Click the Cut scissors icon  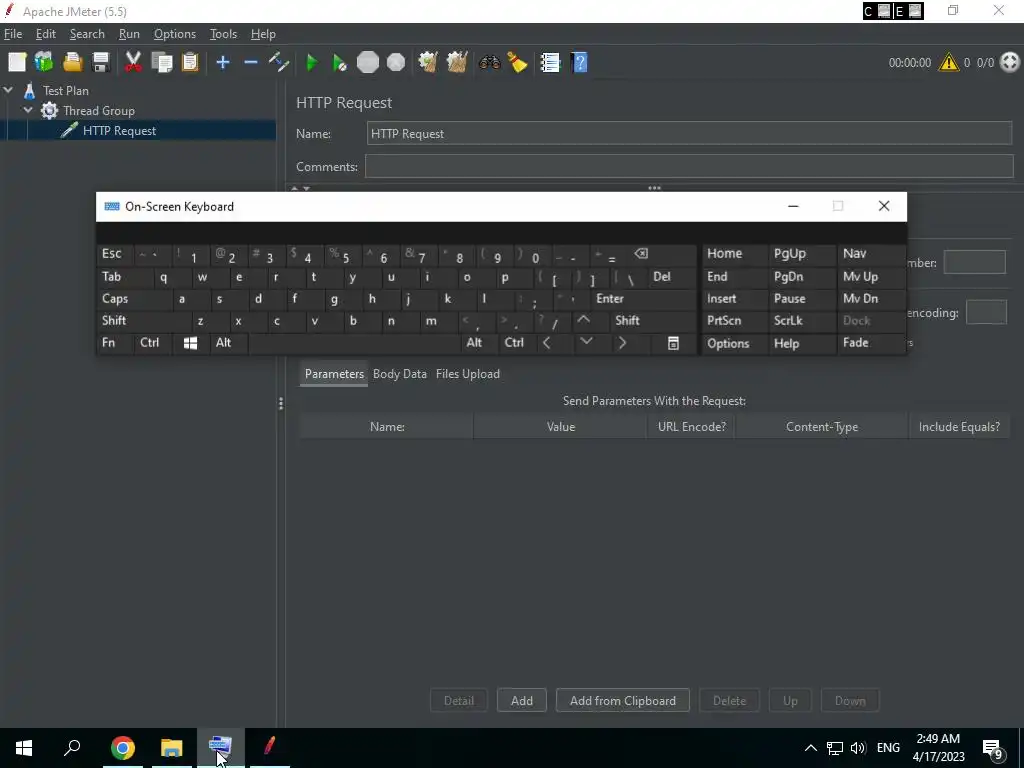133,63
